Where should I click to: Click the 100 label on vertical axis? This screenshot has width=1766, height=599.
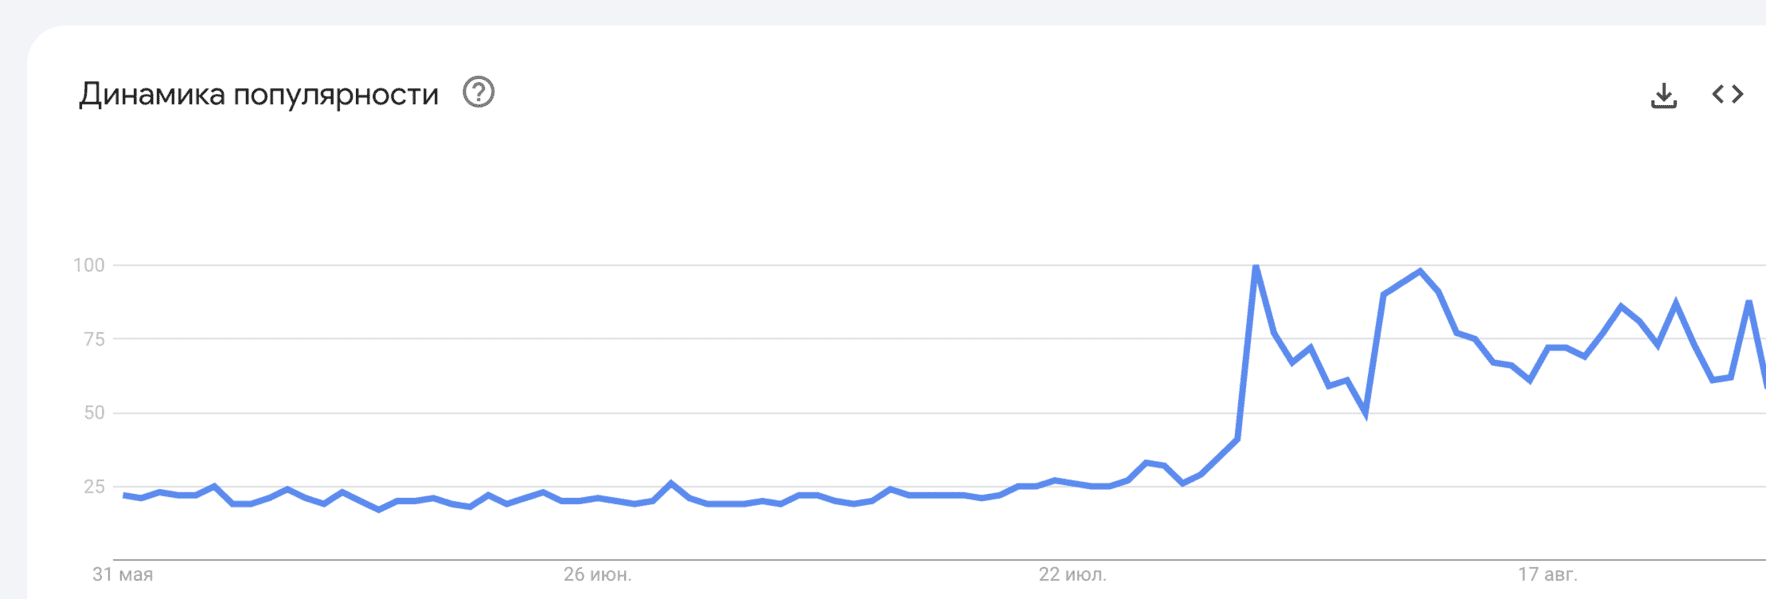89,265
